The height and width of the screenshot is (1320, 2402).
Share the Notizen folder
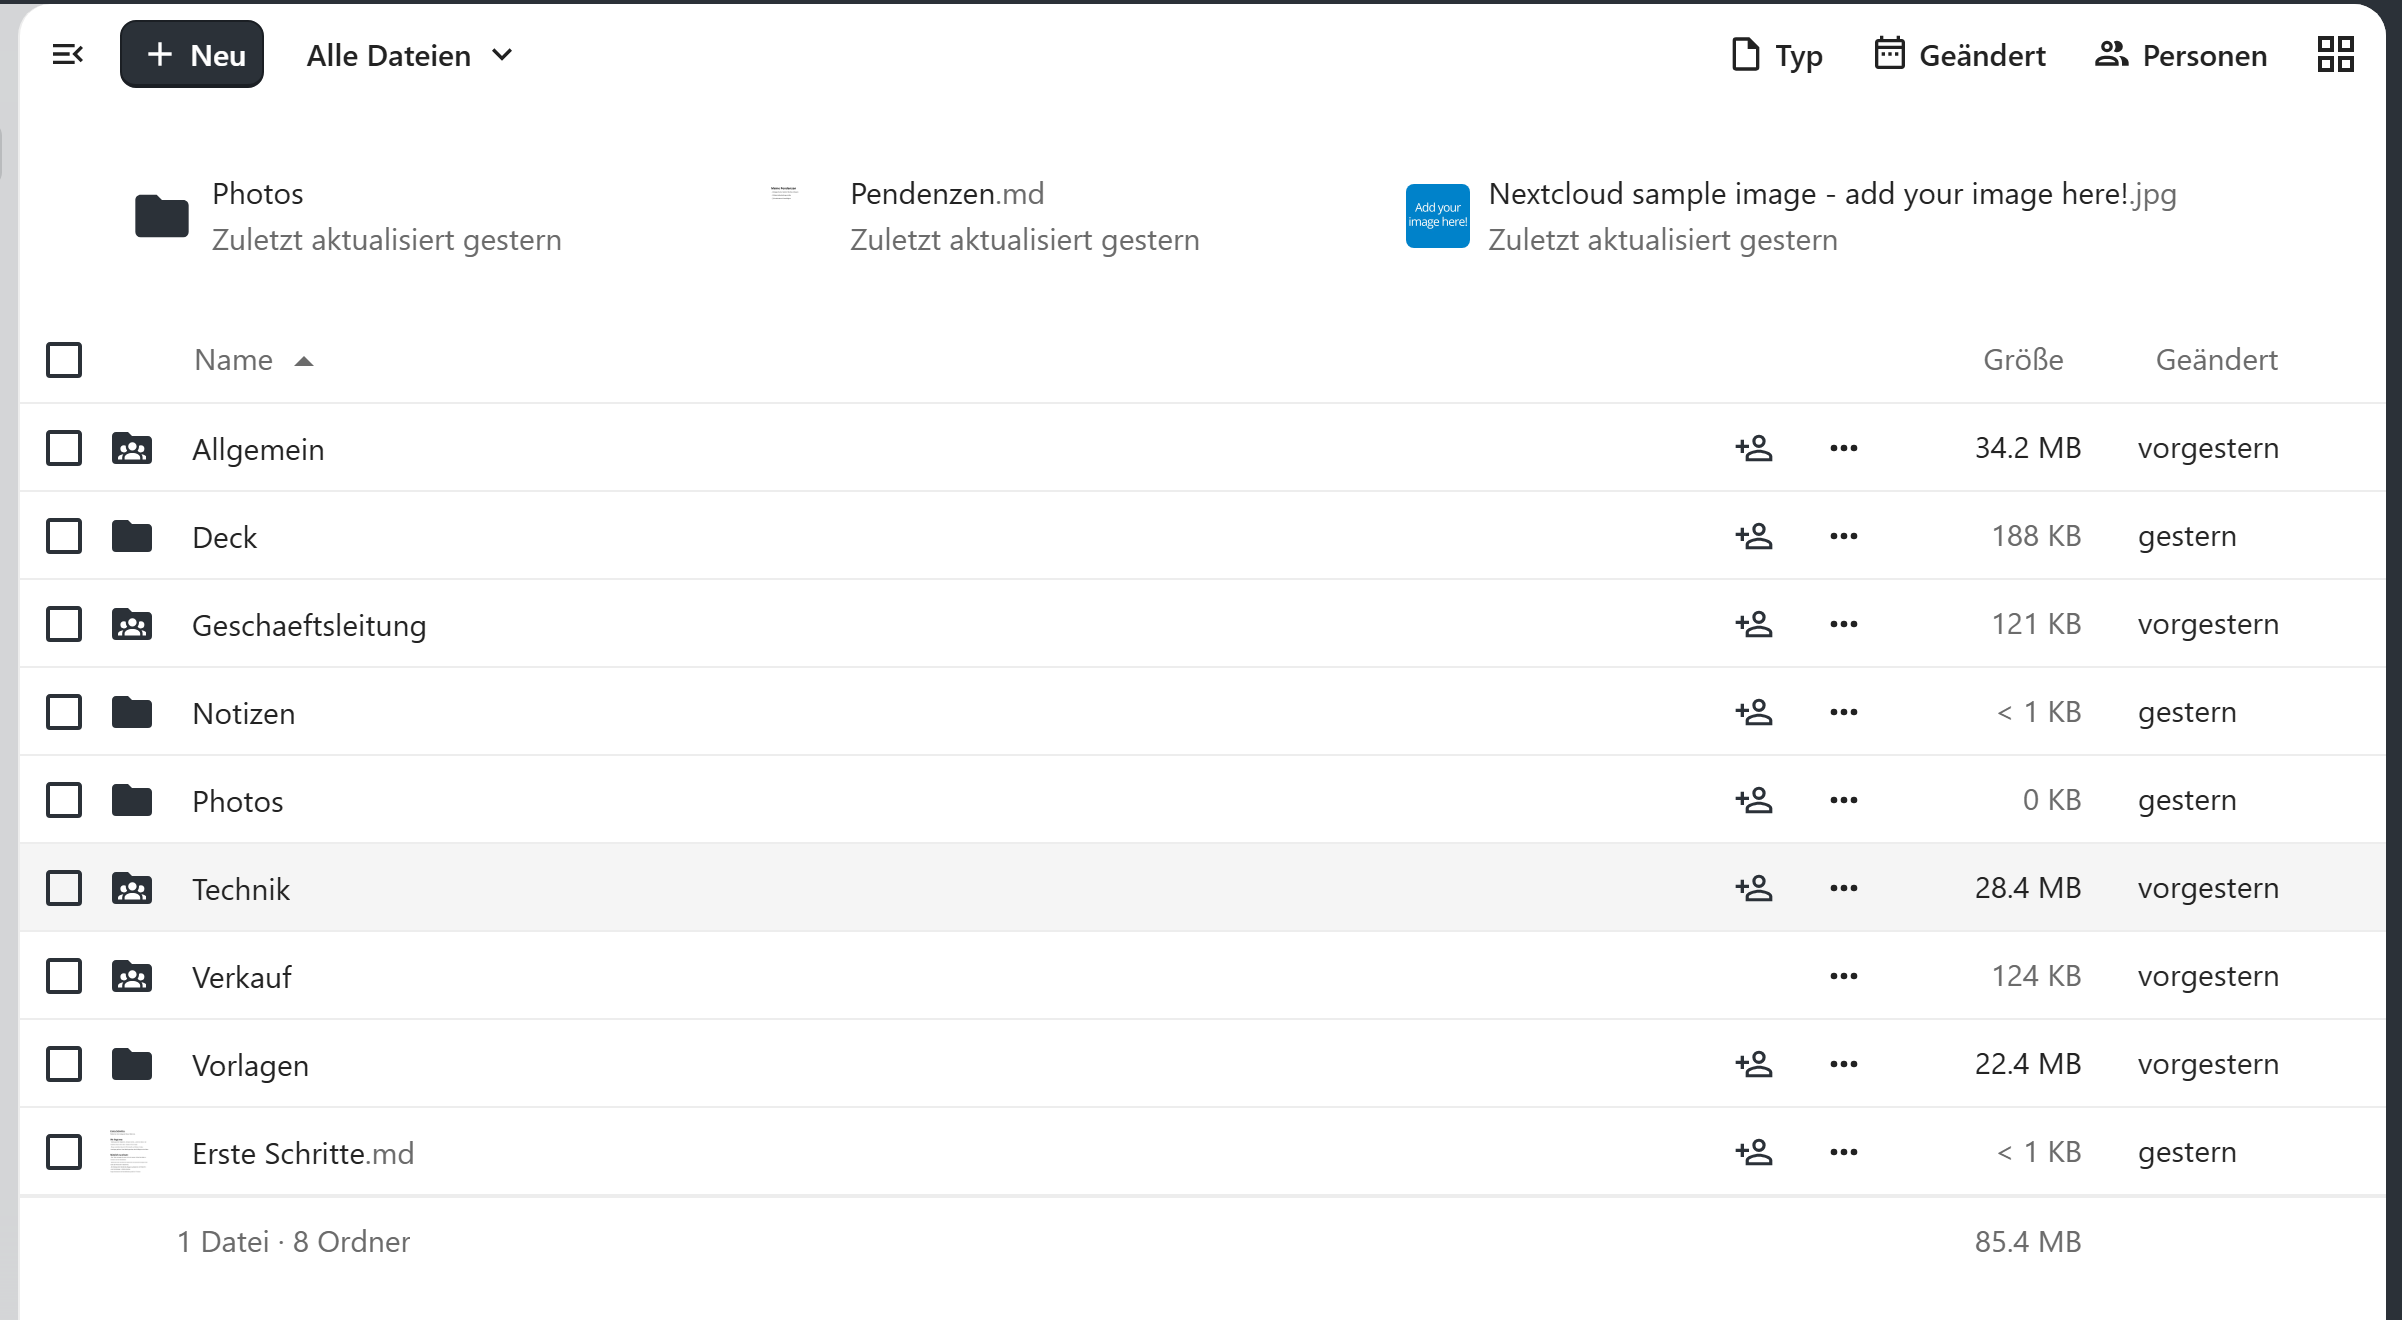1754,712
